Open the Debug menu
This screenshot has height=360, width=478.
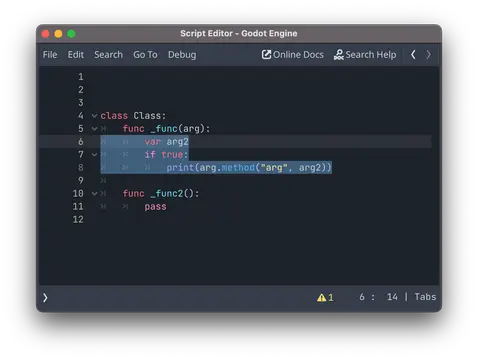point(182,55)
